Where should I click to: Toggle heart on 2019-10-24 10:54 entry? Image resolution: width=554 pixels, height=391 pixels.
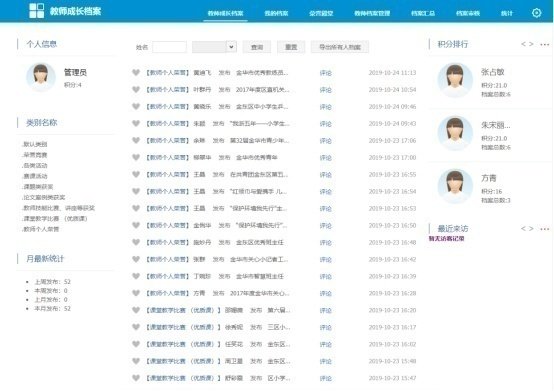pos(136,89)
